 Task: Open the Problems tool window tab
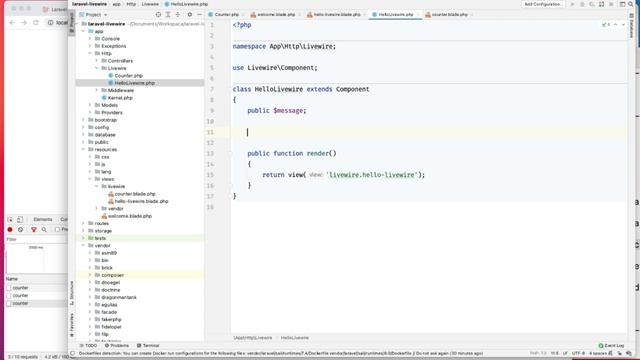(x=117, y=346)
